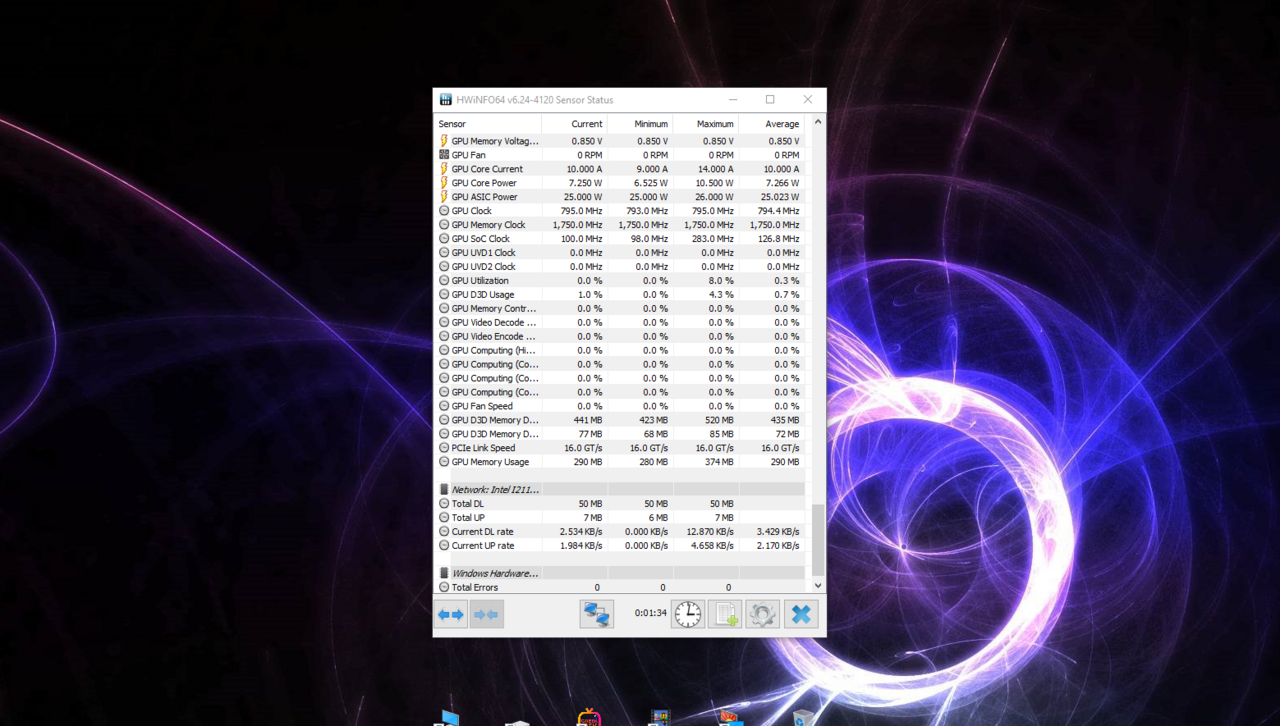Click the 1.984 KB/s current value
Screen dimensions: 1280x726
[581, 546]
